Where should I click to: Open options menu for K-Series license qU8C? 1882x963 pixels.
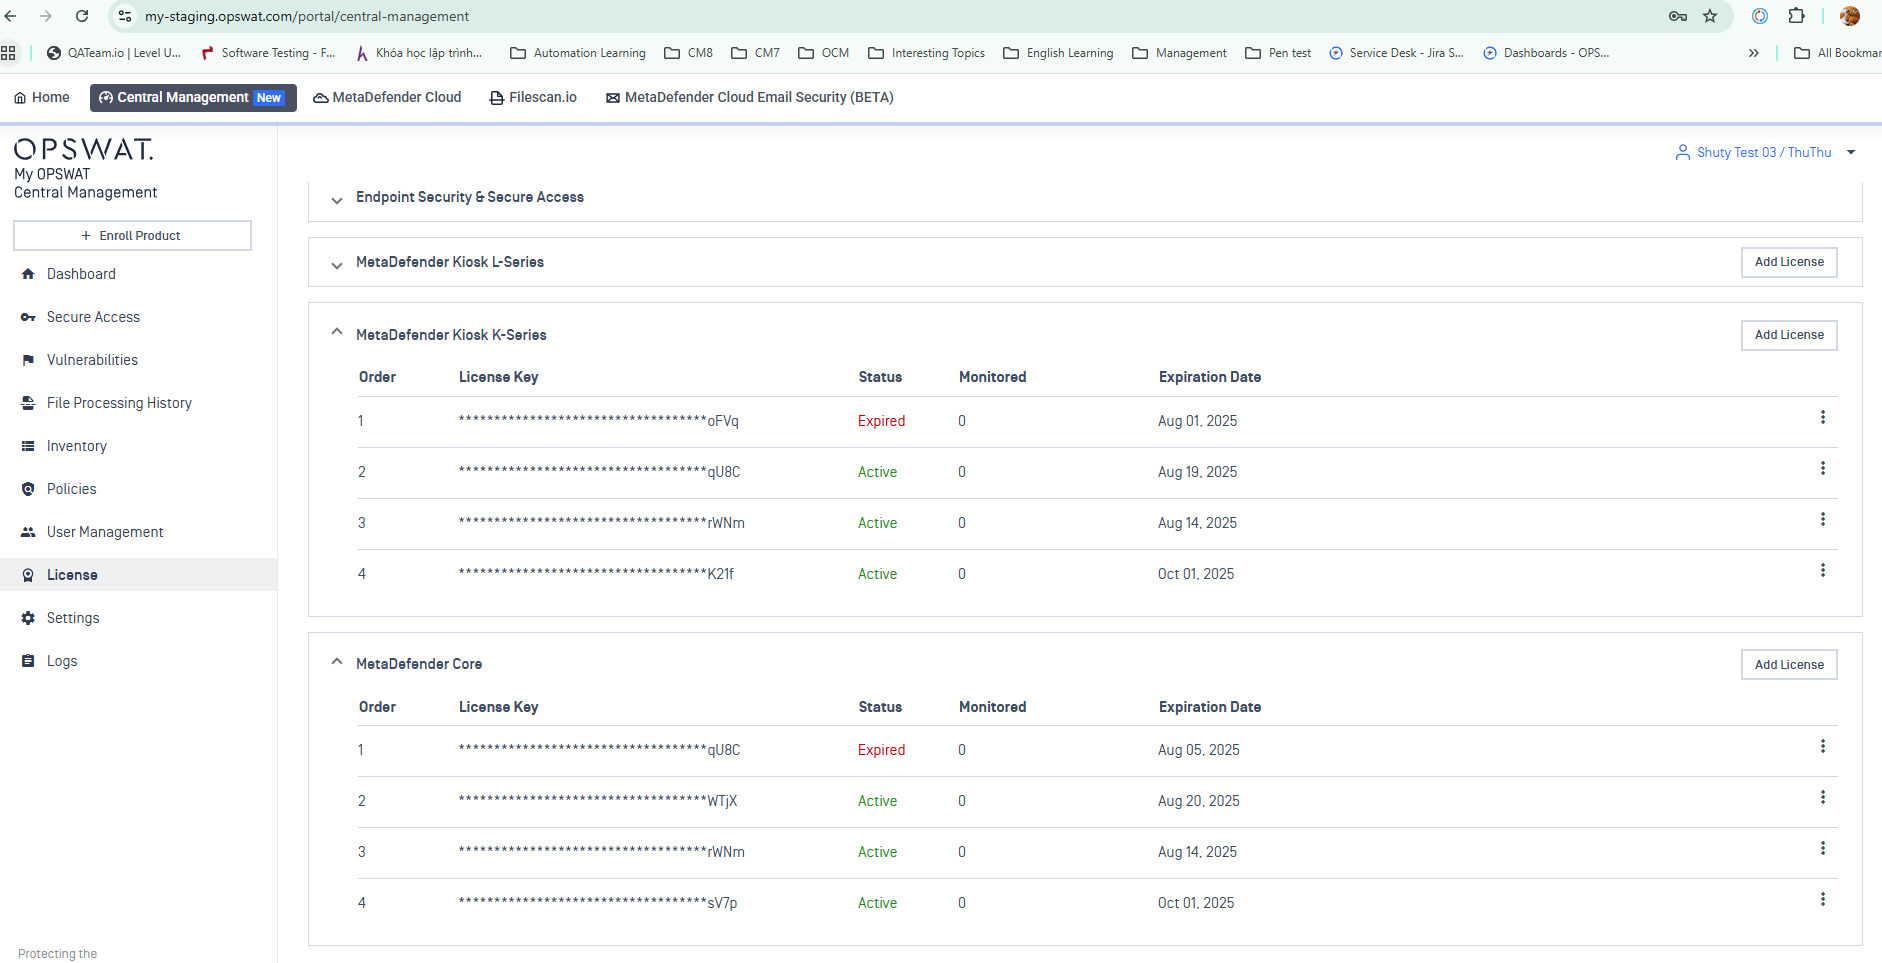tap(1823, 469)
